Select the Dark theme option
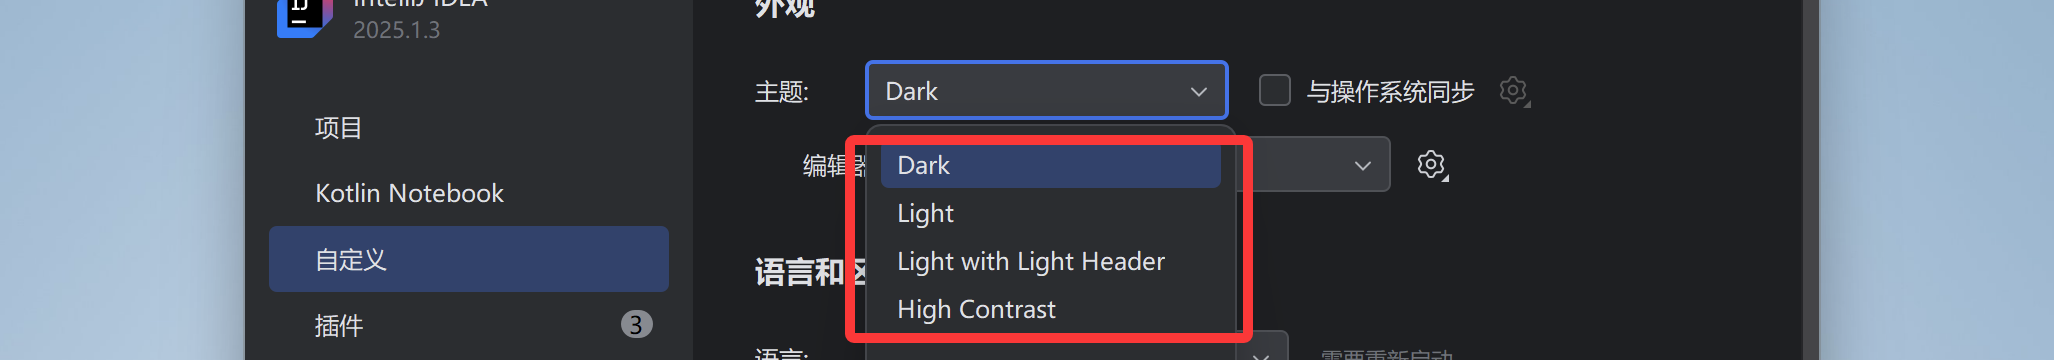The height and width of the screenshot is (360, 2054). pos(1050,165)
